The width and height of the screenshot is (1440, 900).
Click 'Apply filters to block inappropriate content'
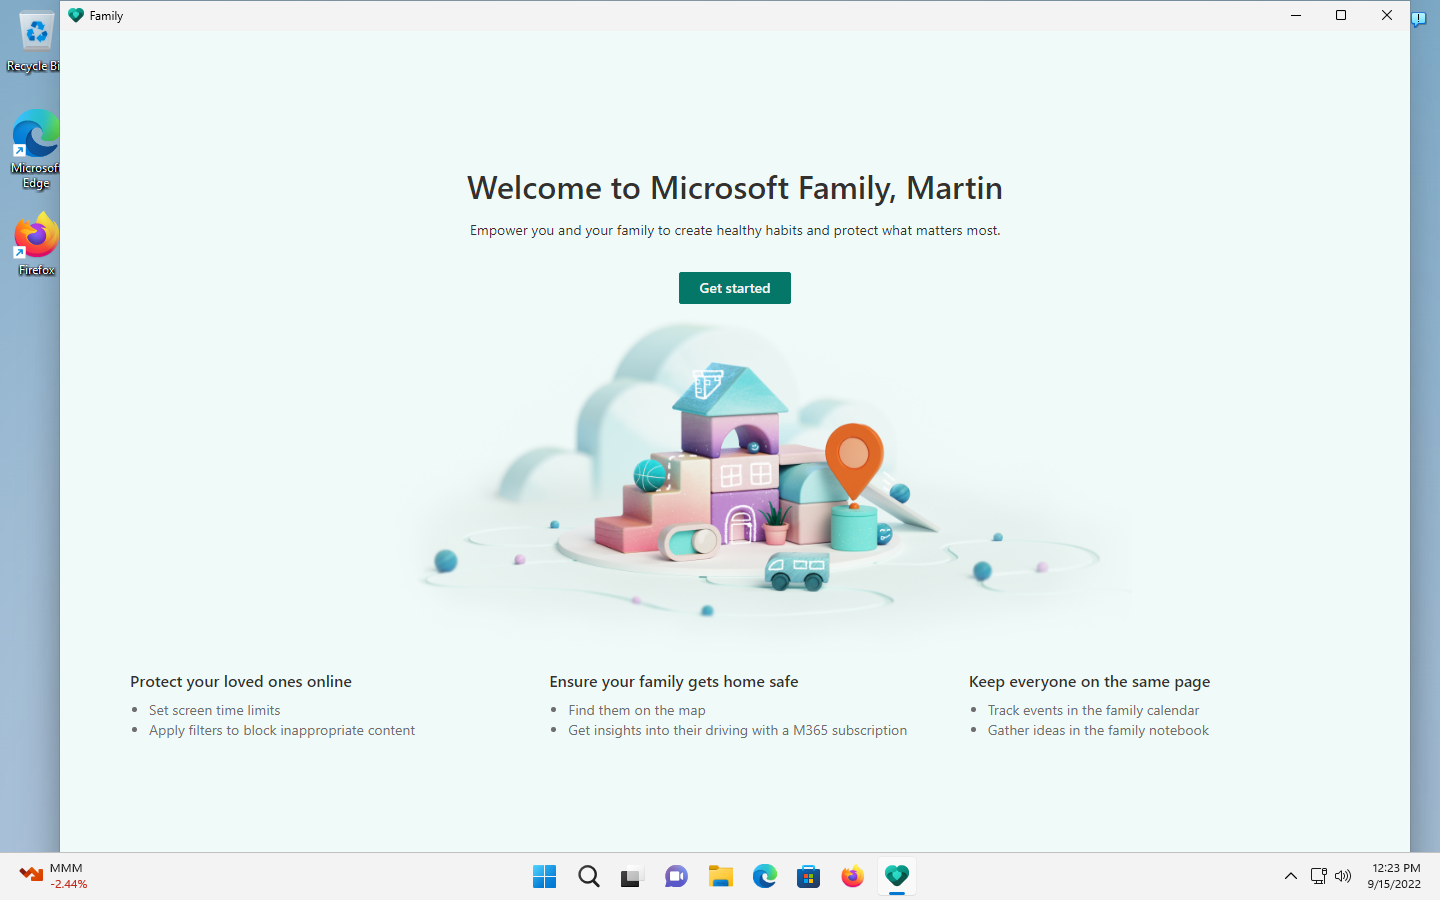pos(282,730)
